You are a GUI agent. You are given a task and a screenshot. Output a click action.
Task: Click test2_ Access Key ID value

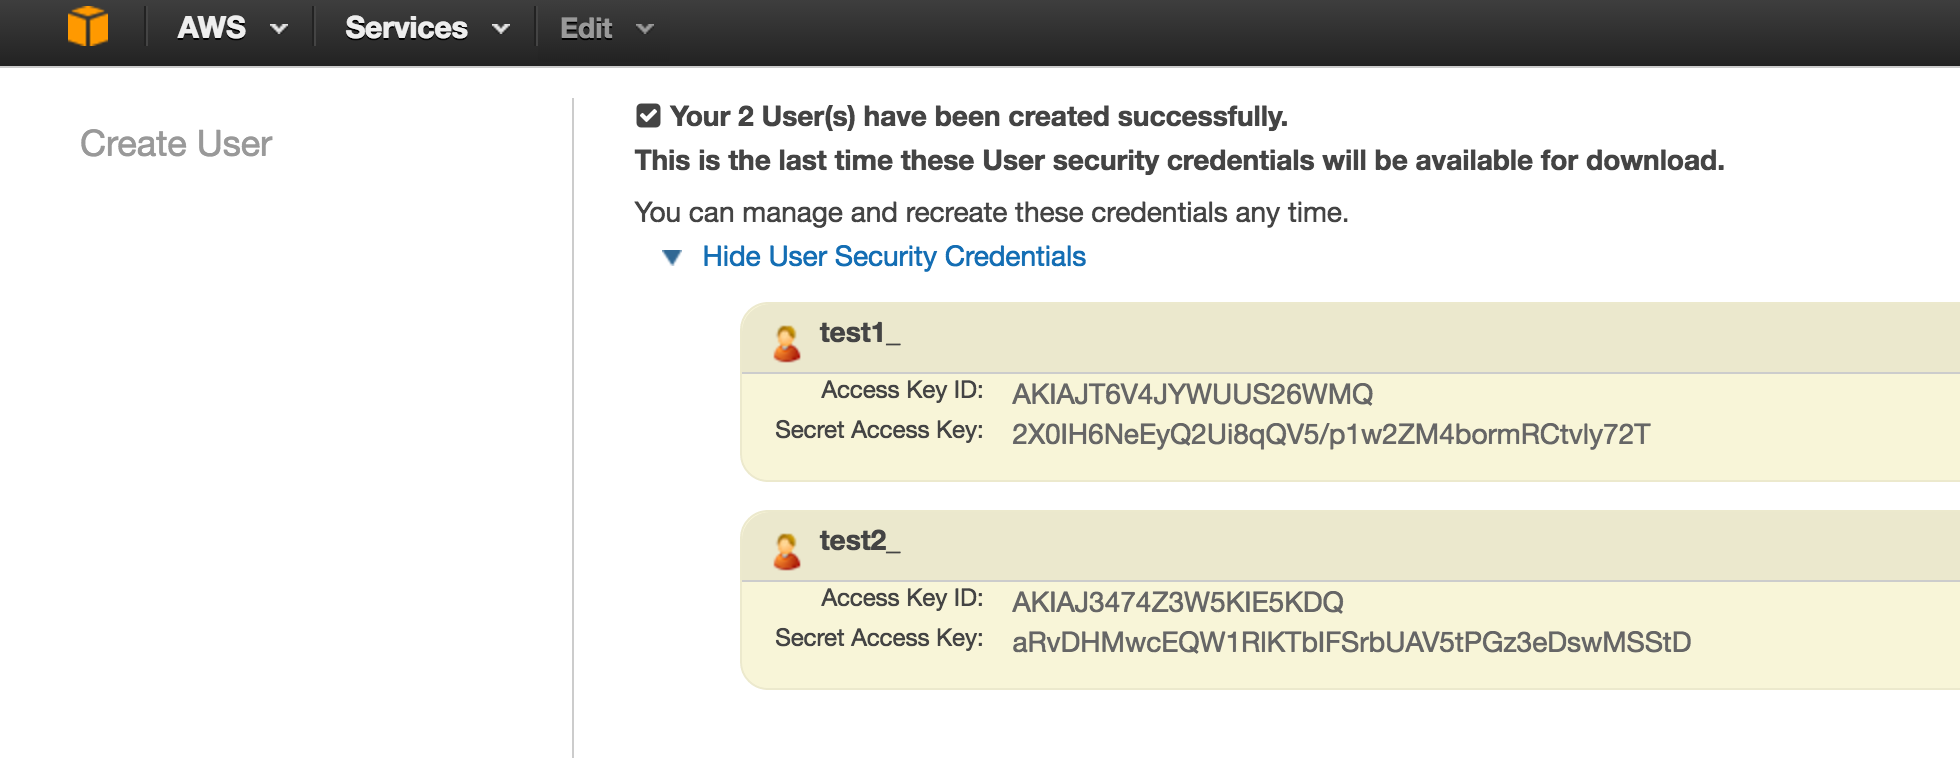coord(1178,602)
